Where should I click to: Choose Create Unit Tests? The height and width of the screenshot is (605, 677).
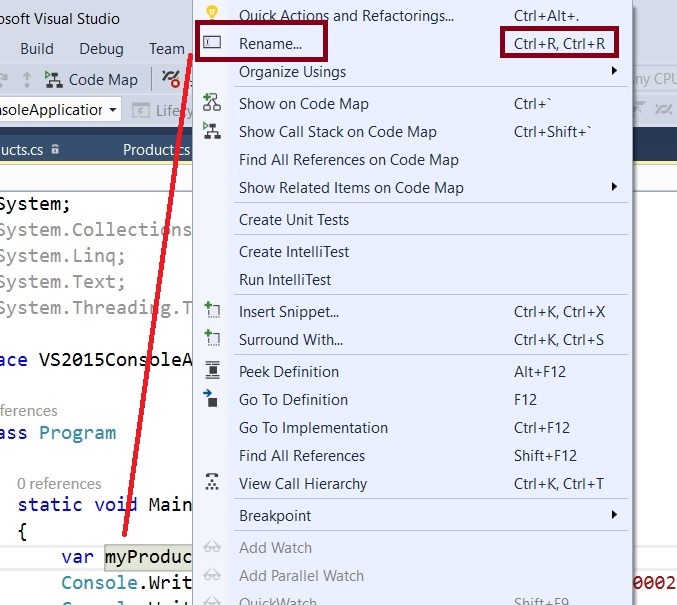point(294,219)
